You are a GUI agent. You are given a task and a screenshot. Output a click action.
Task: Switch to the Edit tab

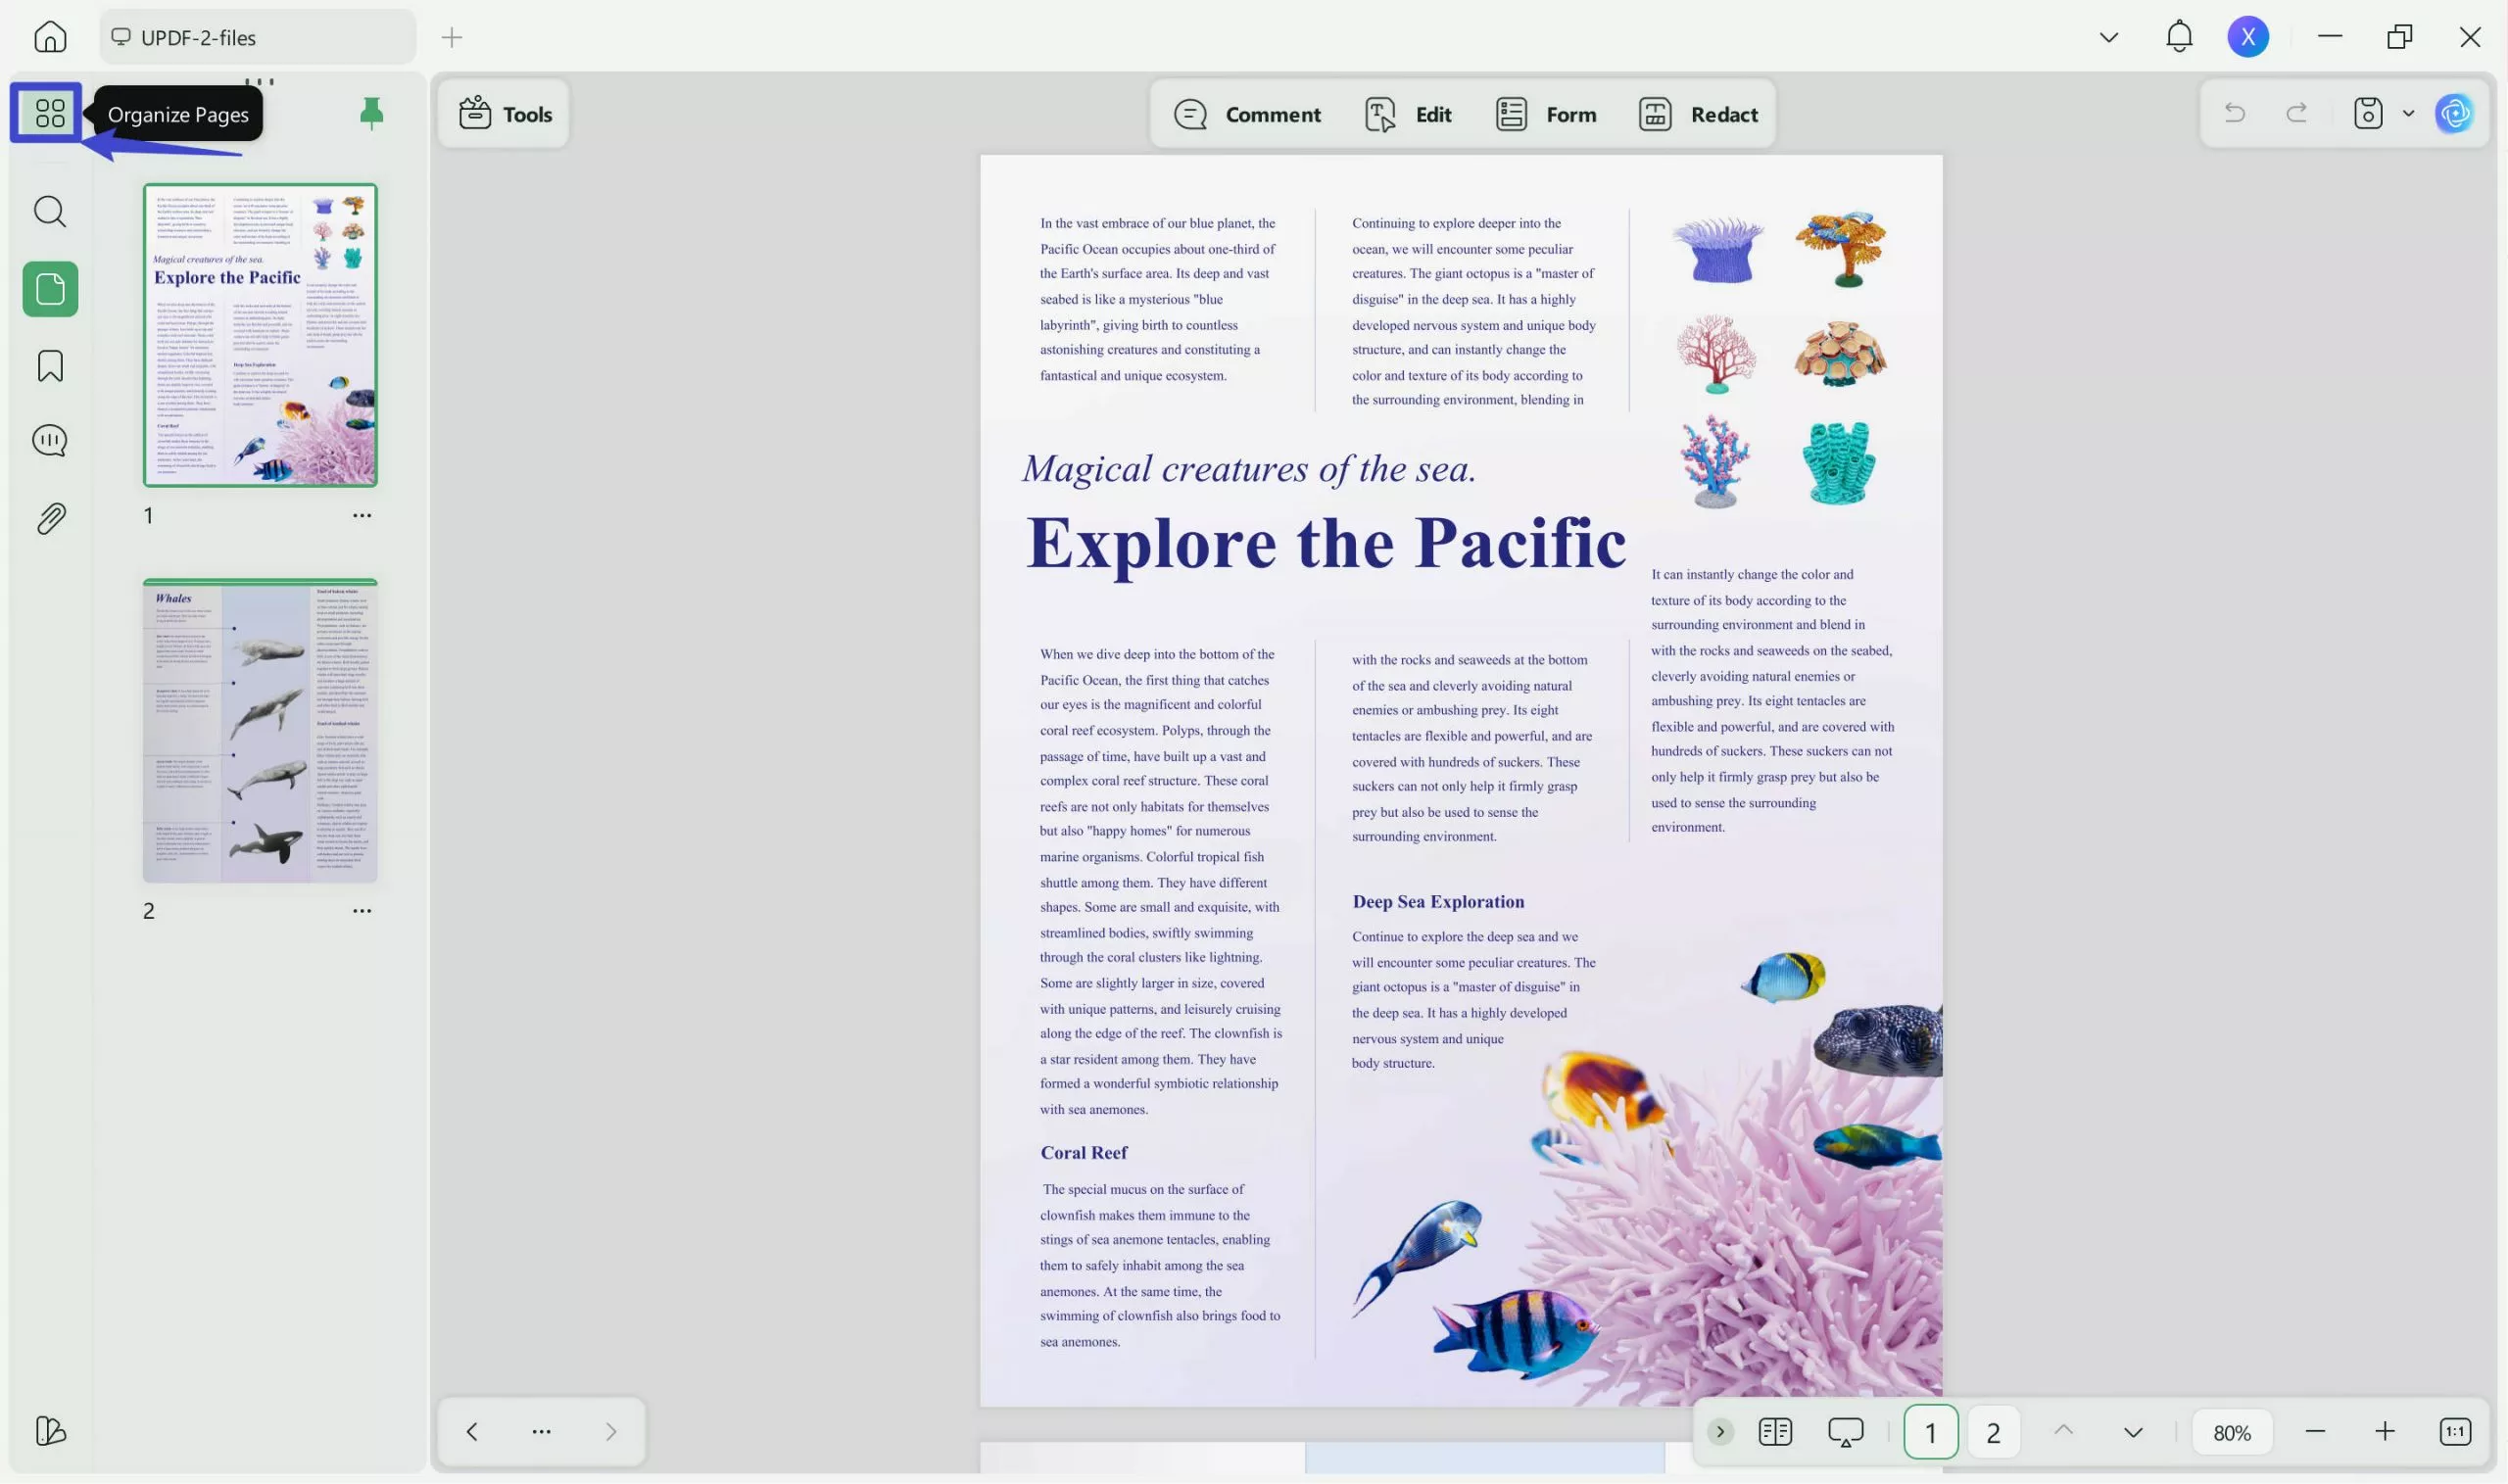click(x=1406, y=113)
